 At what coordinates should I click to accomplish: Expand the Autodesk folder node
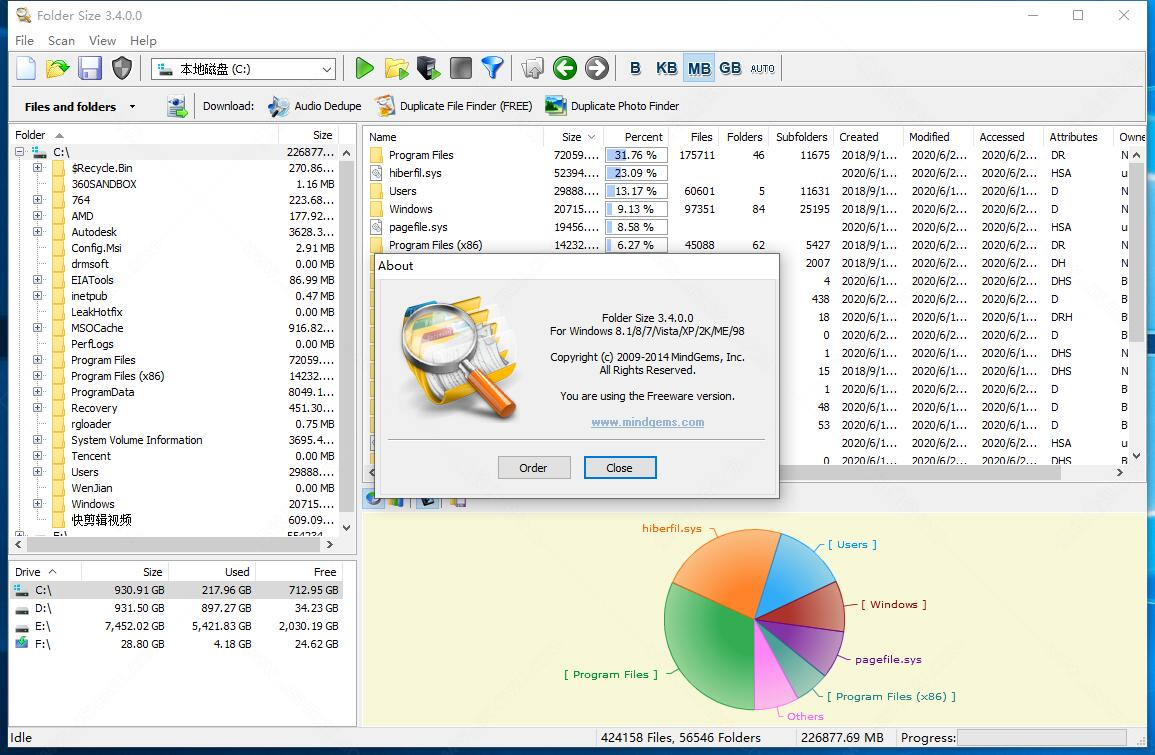click(37, 232)
